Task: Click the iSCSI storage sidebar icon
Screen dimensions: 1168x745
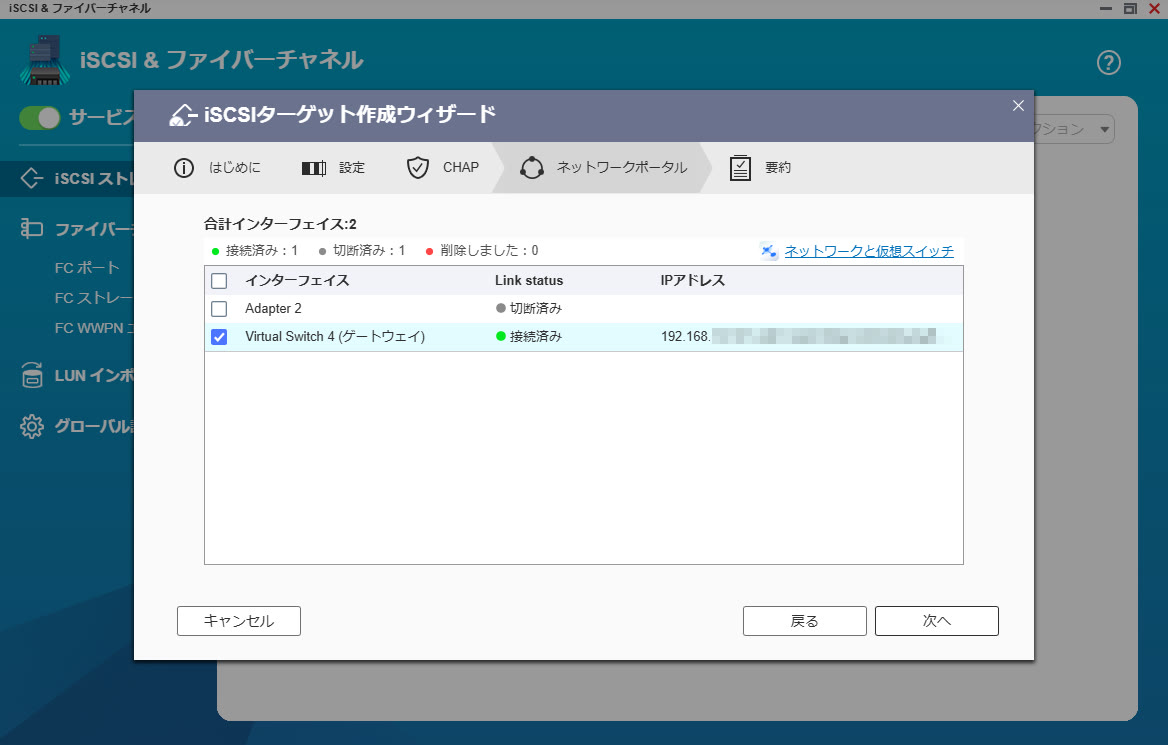Action: (31, 179)
